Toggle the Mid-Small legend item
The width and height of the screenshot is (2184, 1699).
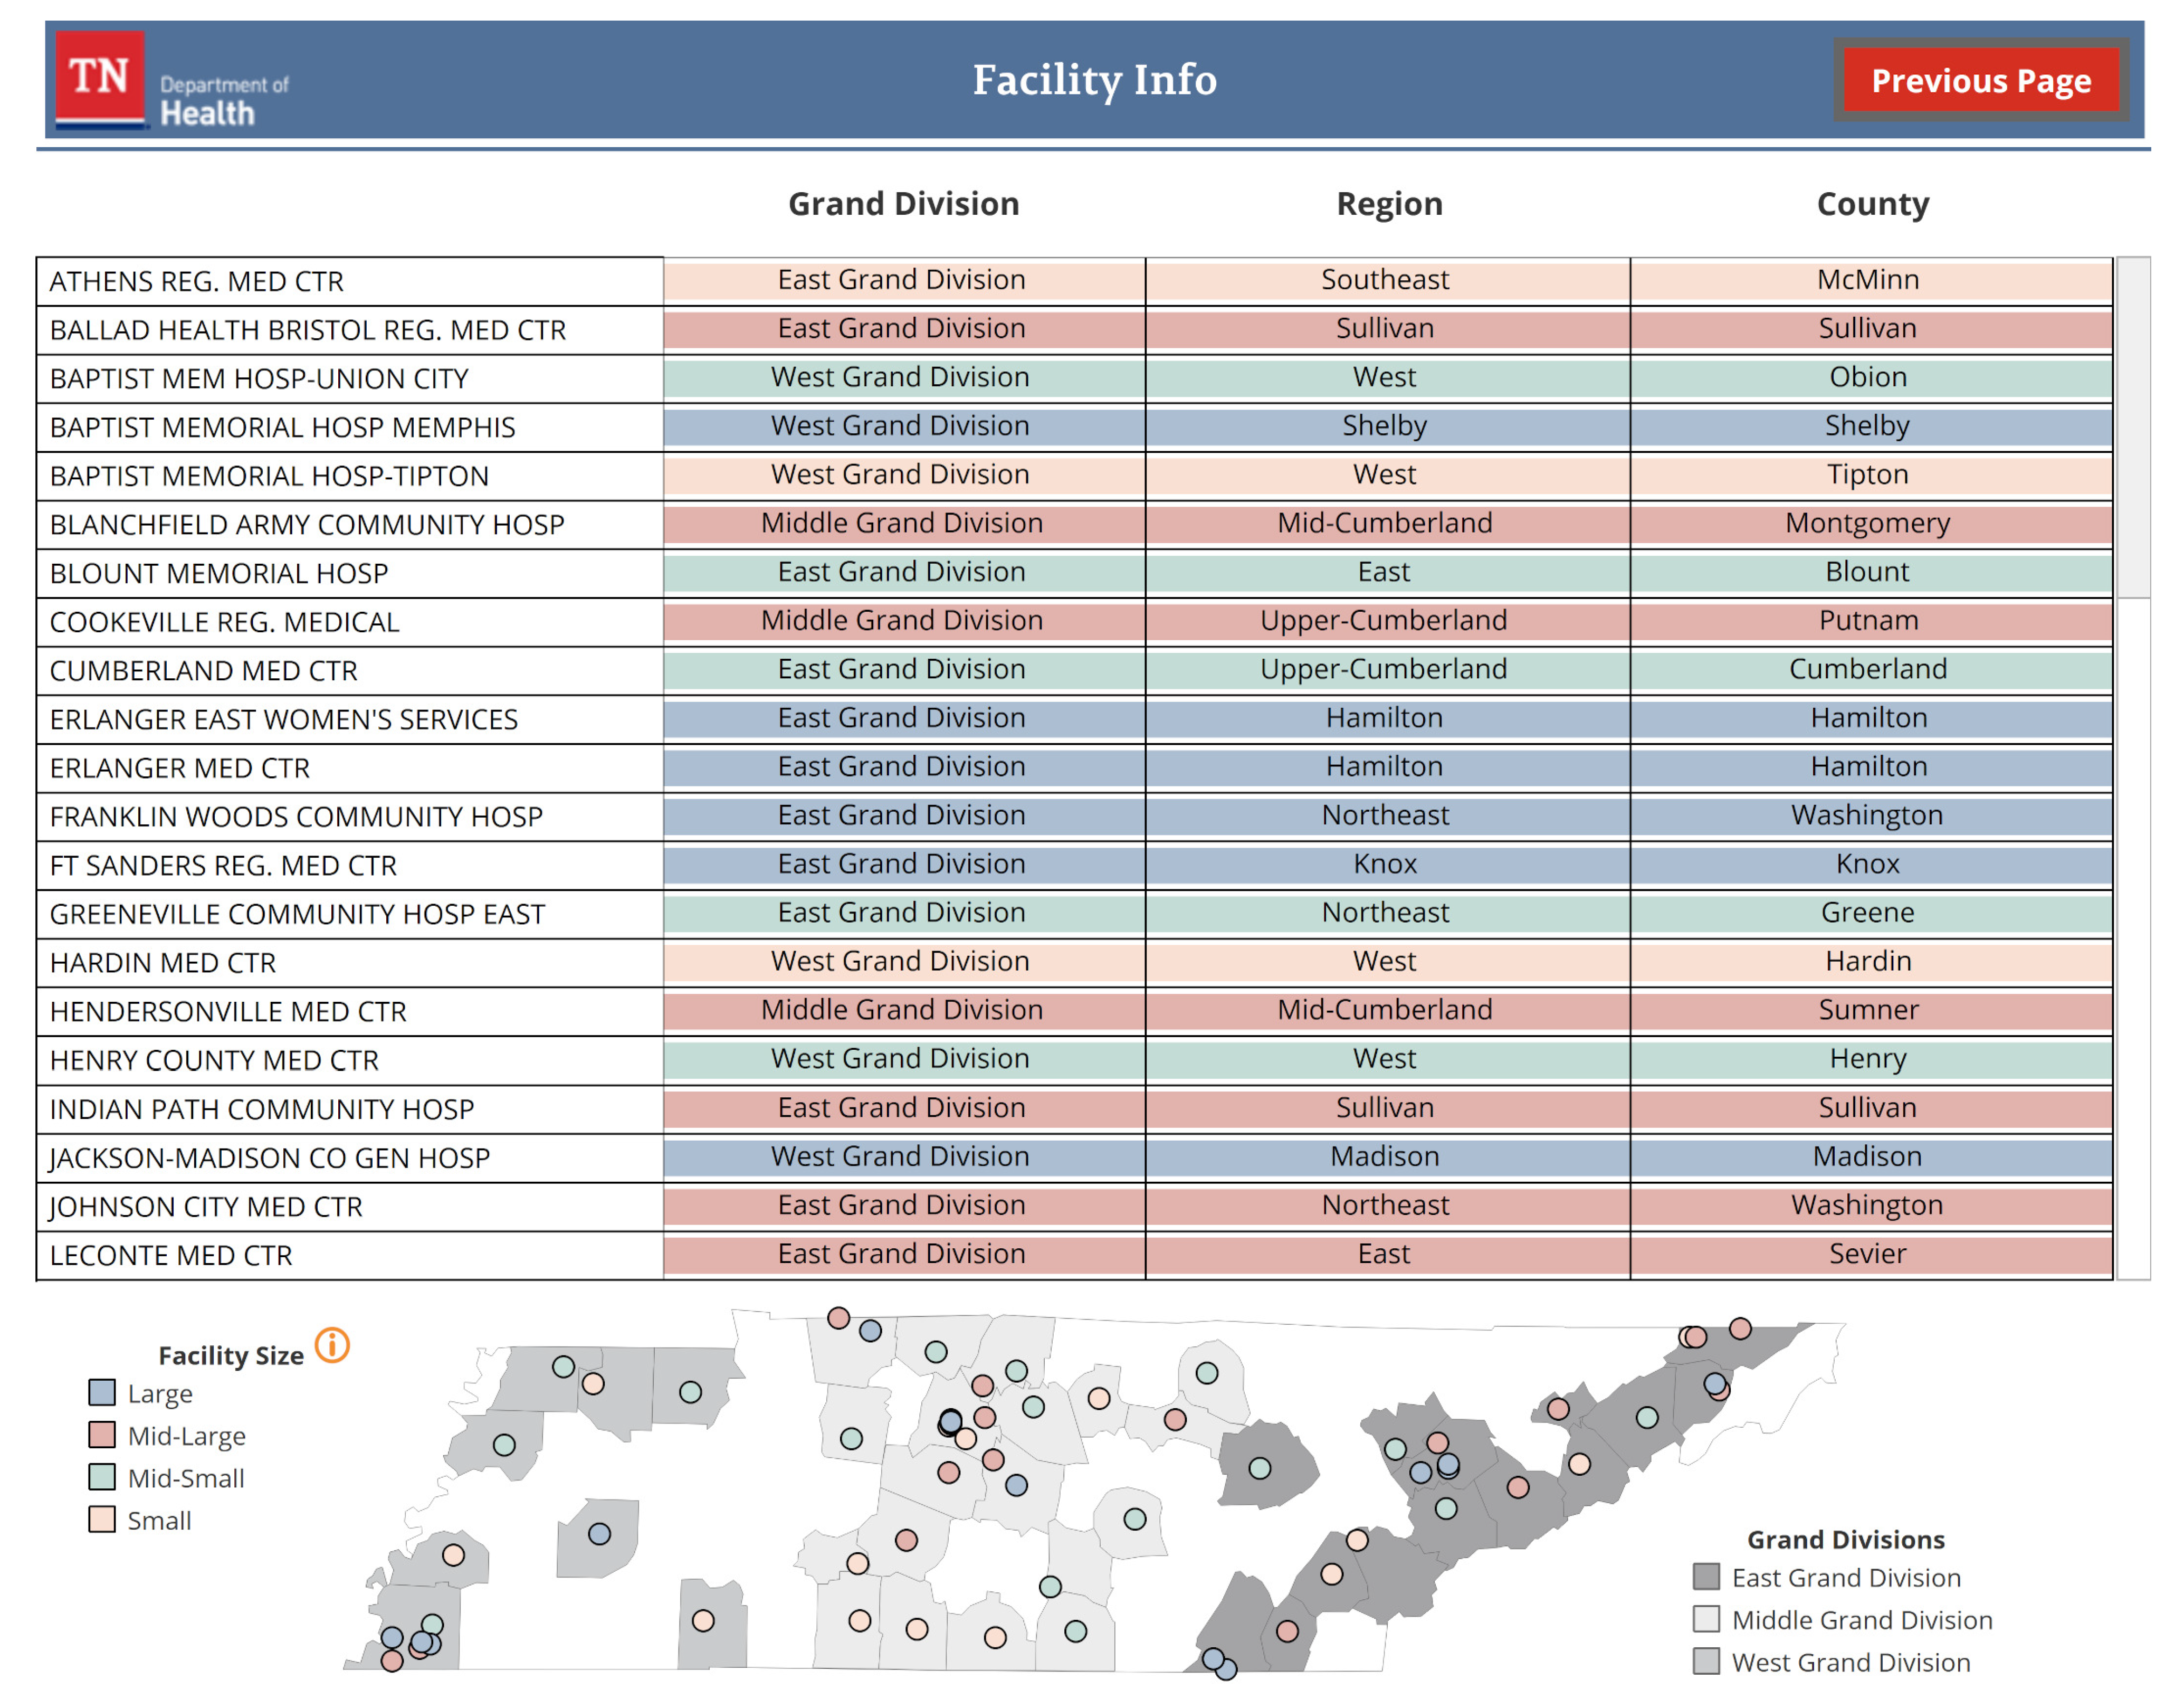click(x=102, y=1477)
